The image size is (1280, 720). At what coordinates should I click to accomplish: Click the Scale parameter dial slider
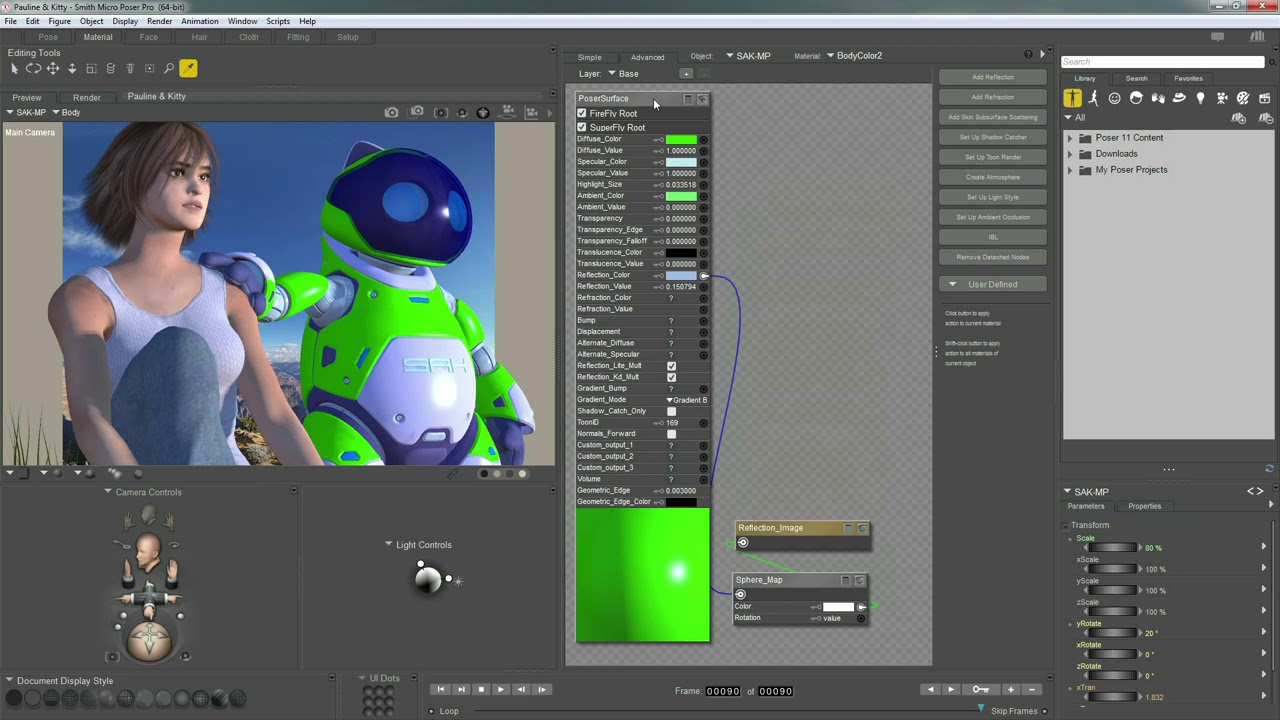[x=1111, y=548]
